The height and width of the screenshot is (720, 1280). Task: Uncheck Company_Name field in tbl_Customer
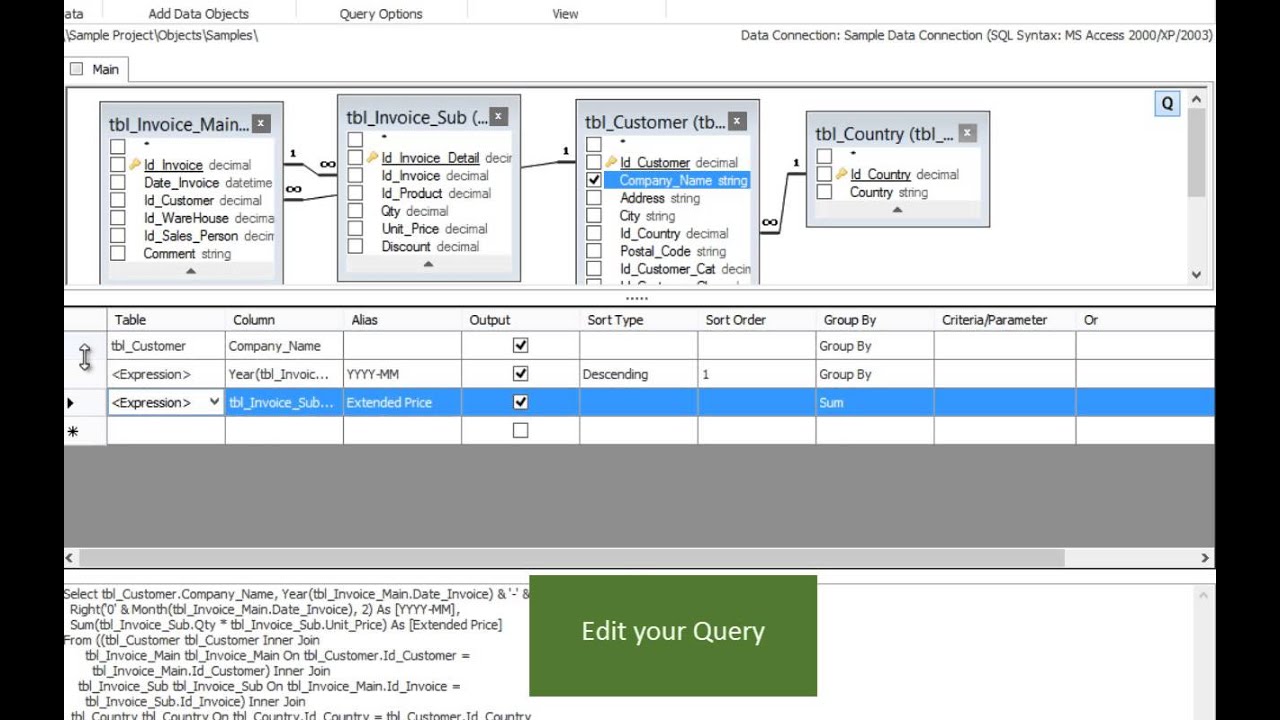point(594,180)
